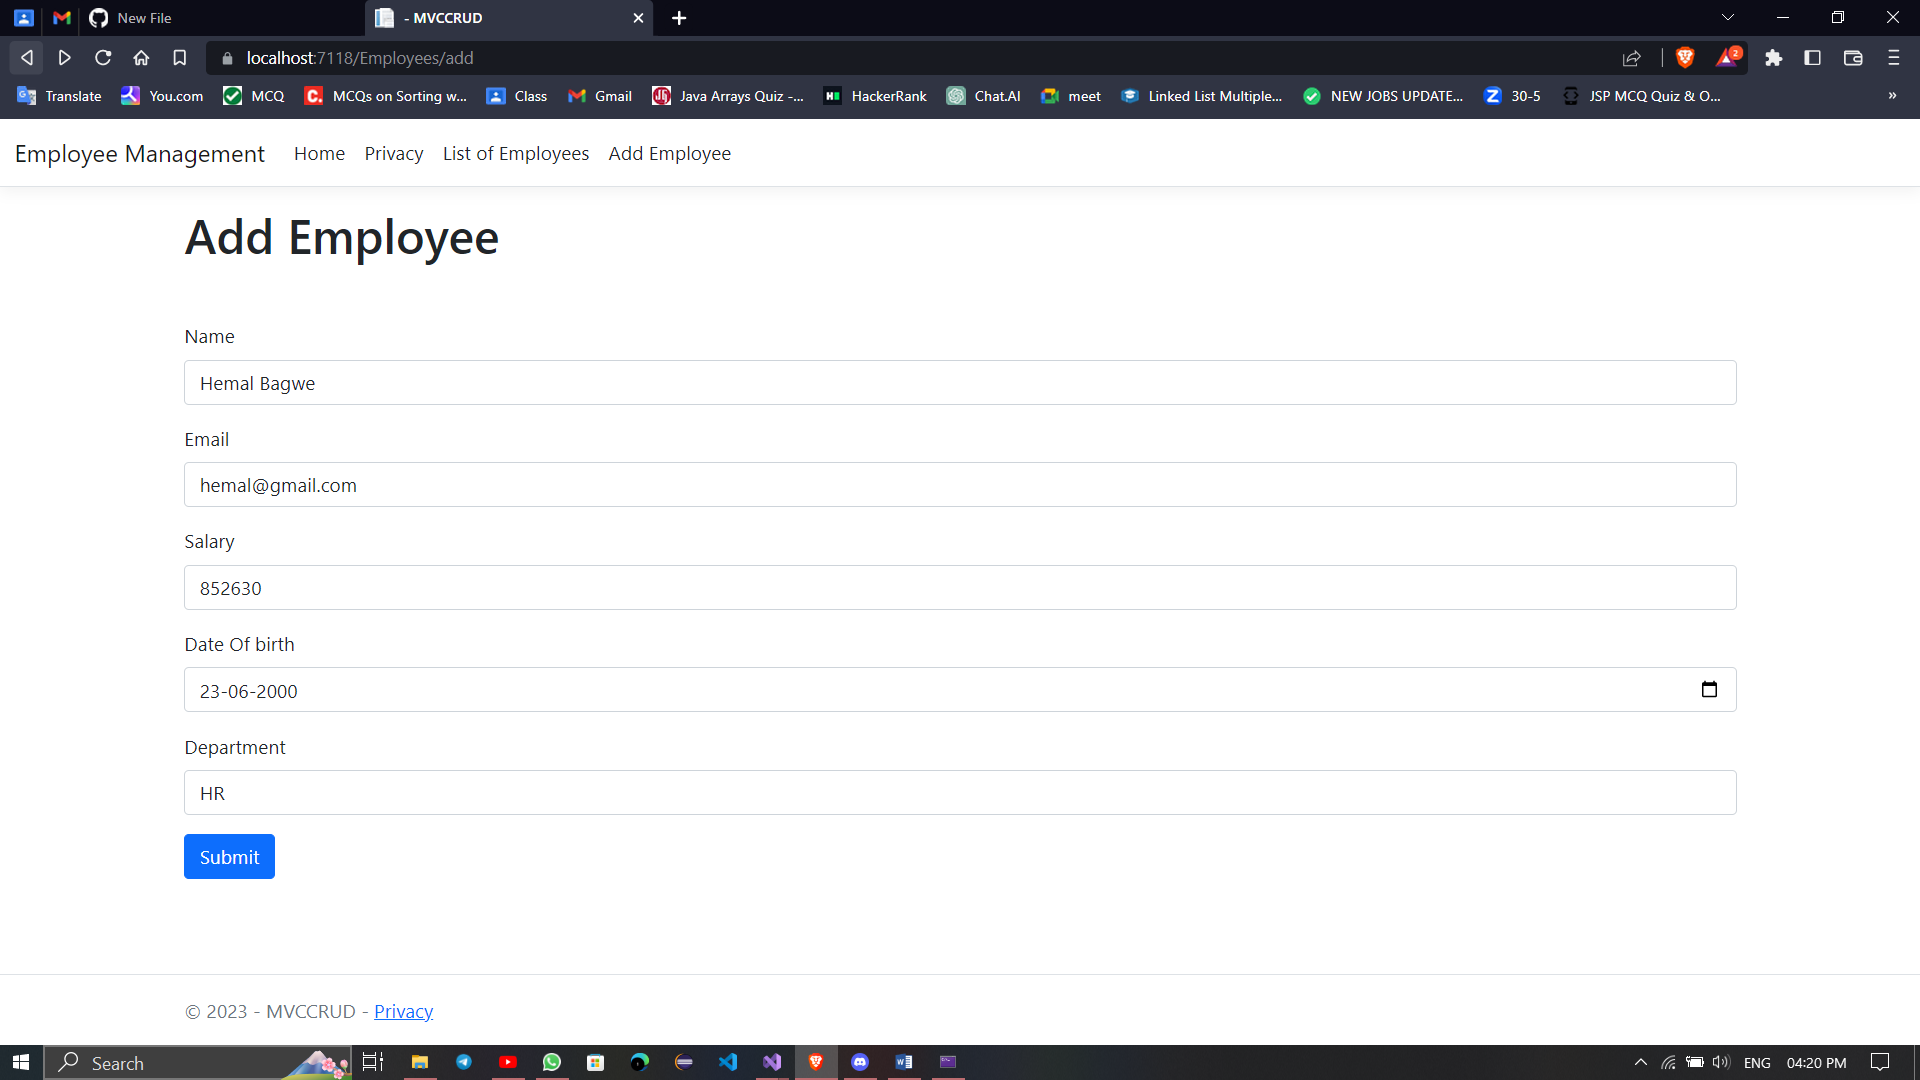Open Add Employee nav link
The height and width of the screenshot is (1080, 1920).
[x=670, y=153]
